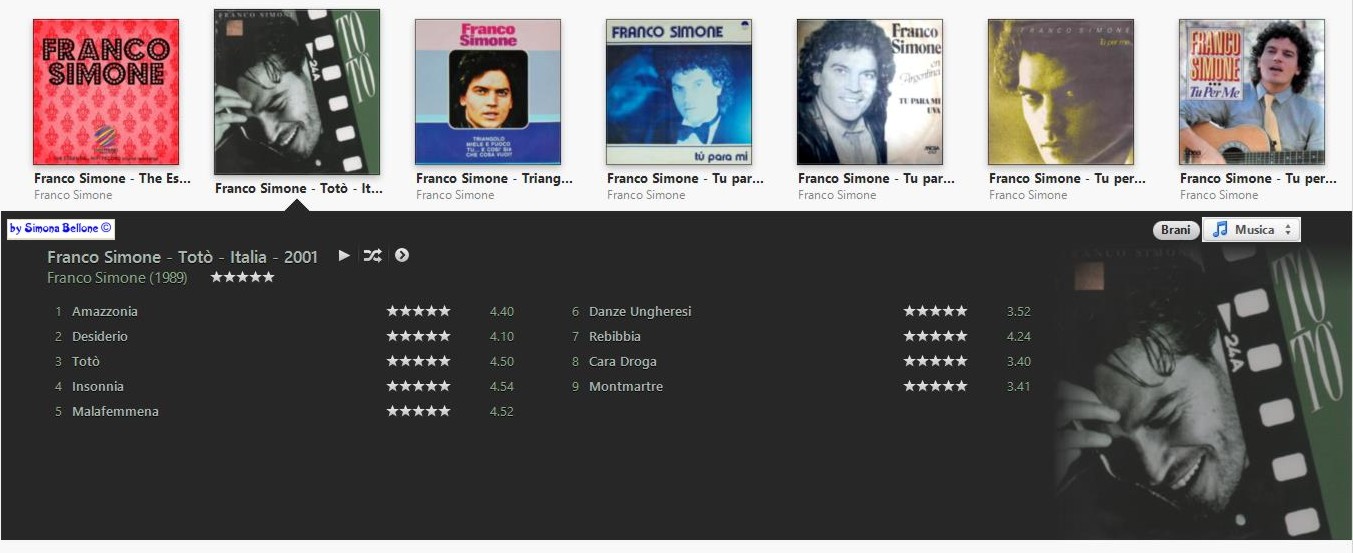
Task: Select the track Montmartre
Action: click(626, 386)
